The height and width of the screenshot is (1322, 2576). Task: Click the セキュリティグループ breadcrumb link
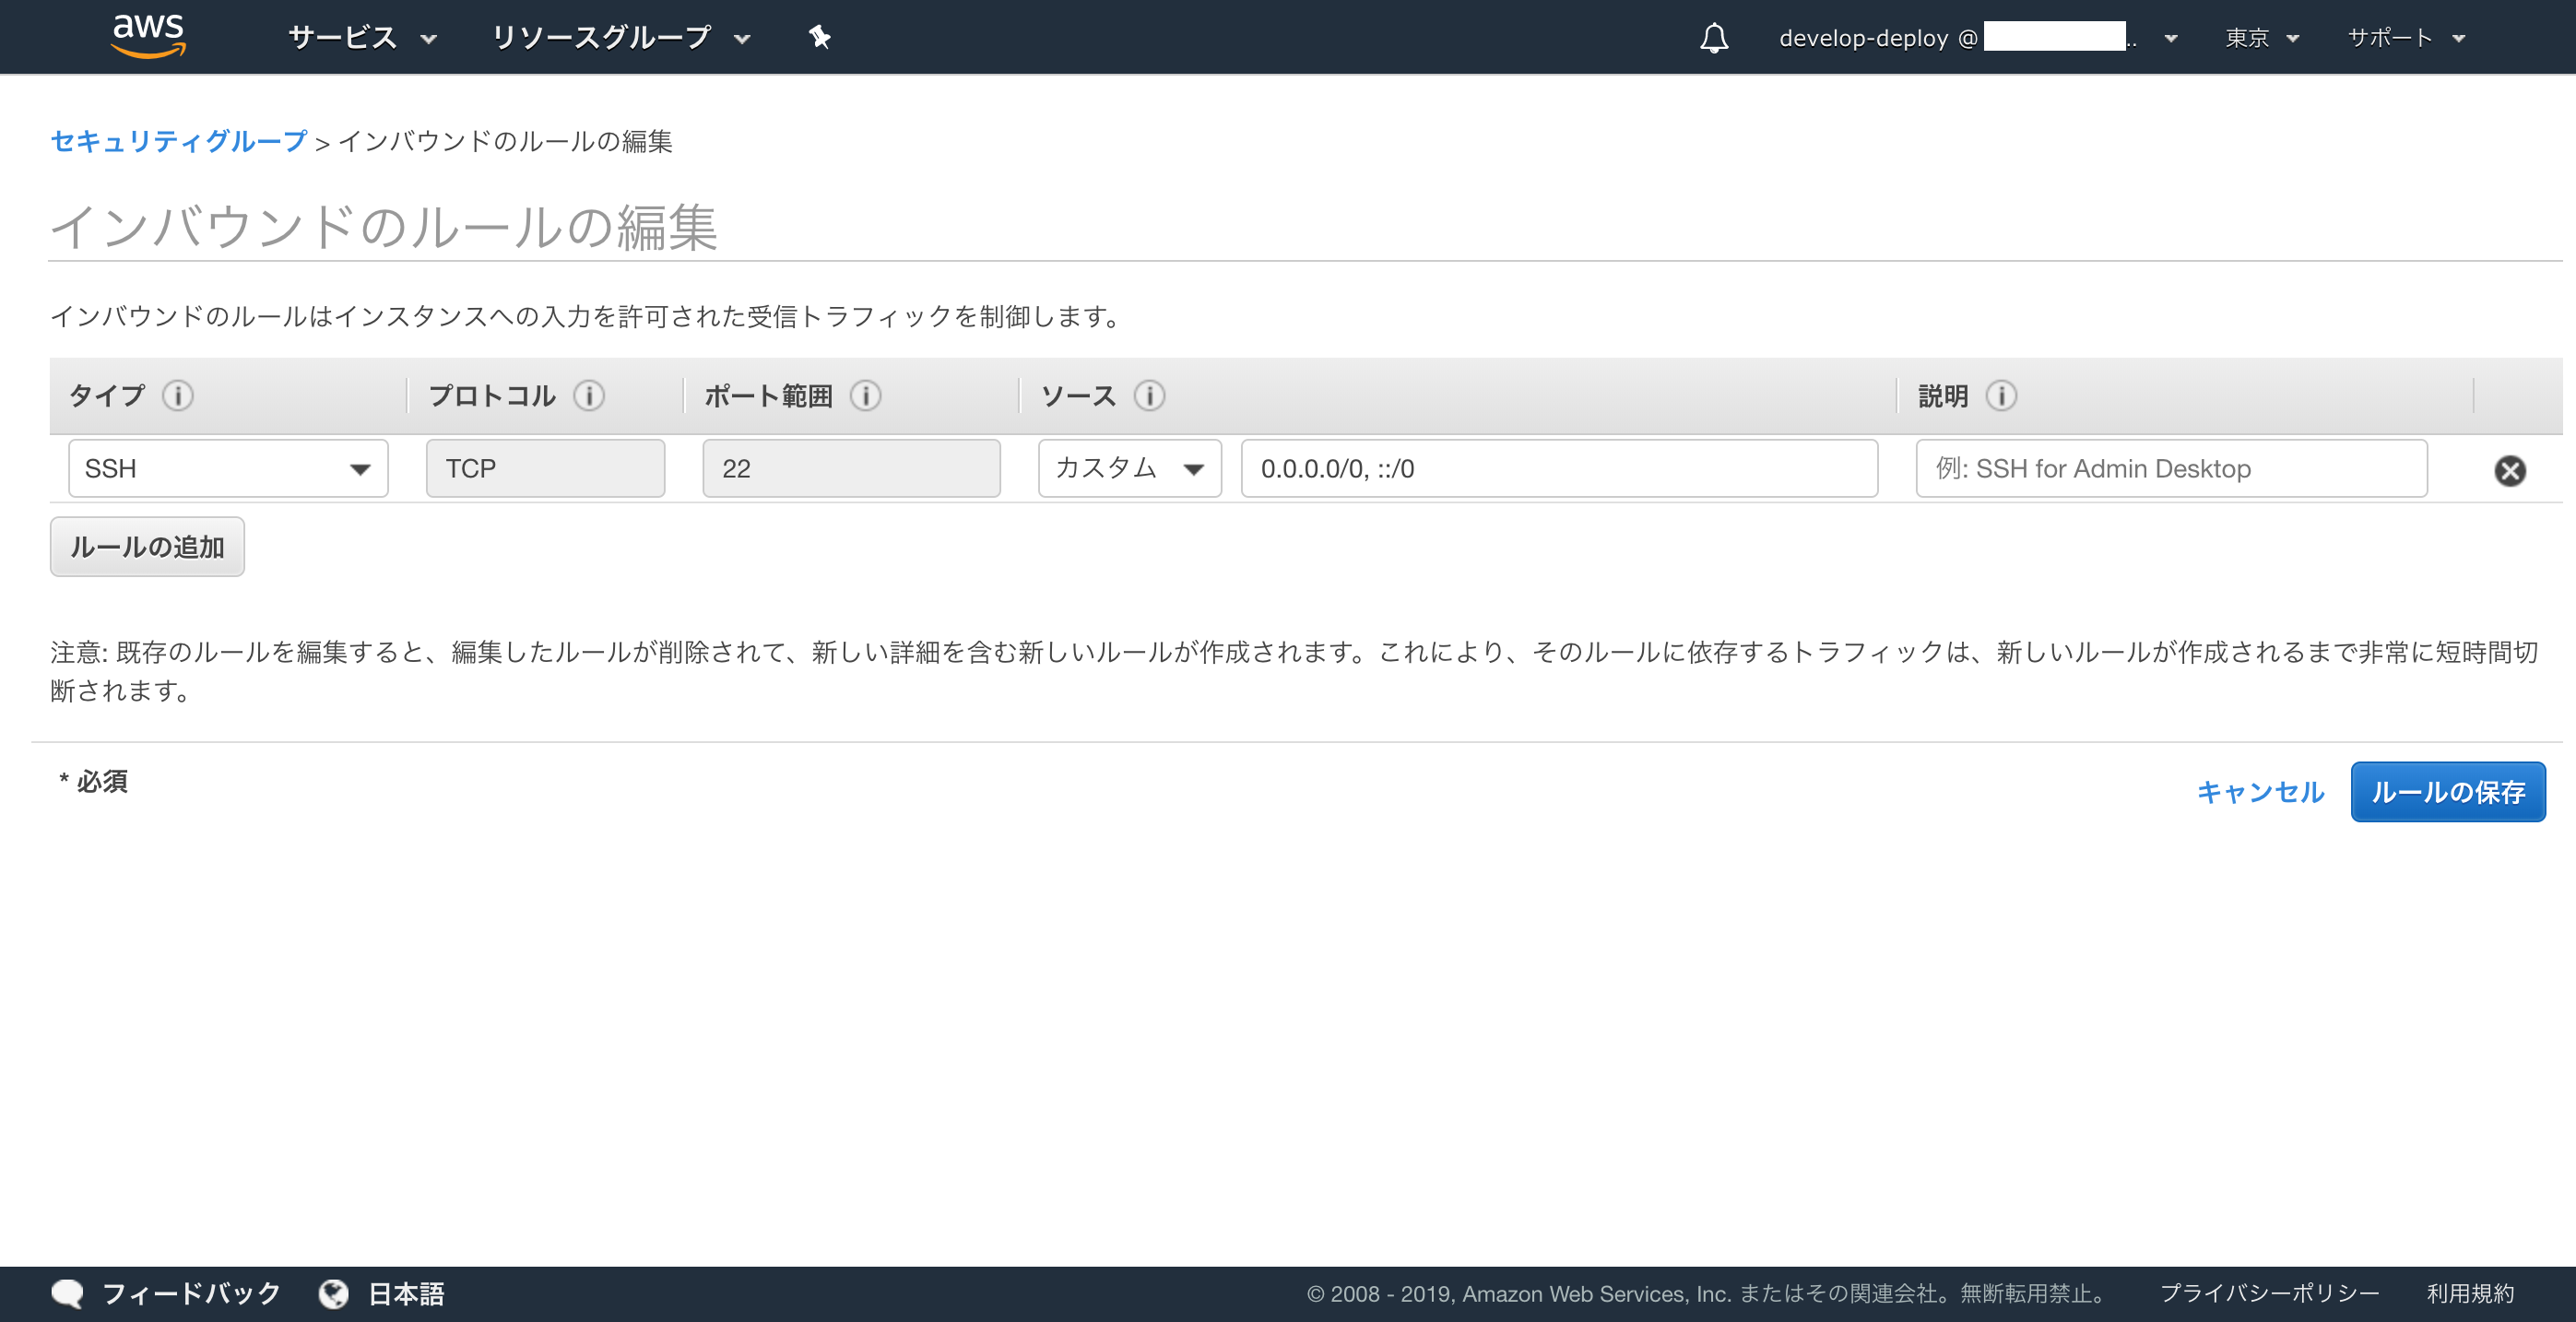pyautogui.click(x=179, y=141)
